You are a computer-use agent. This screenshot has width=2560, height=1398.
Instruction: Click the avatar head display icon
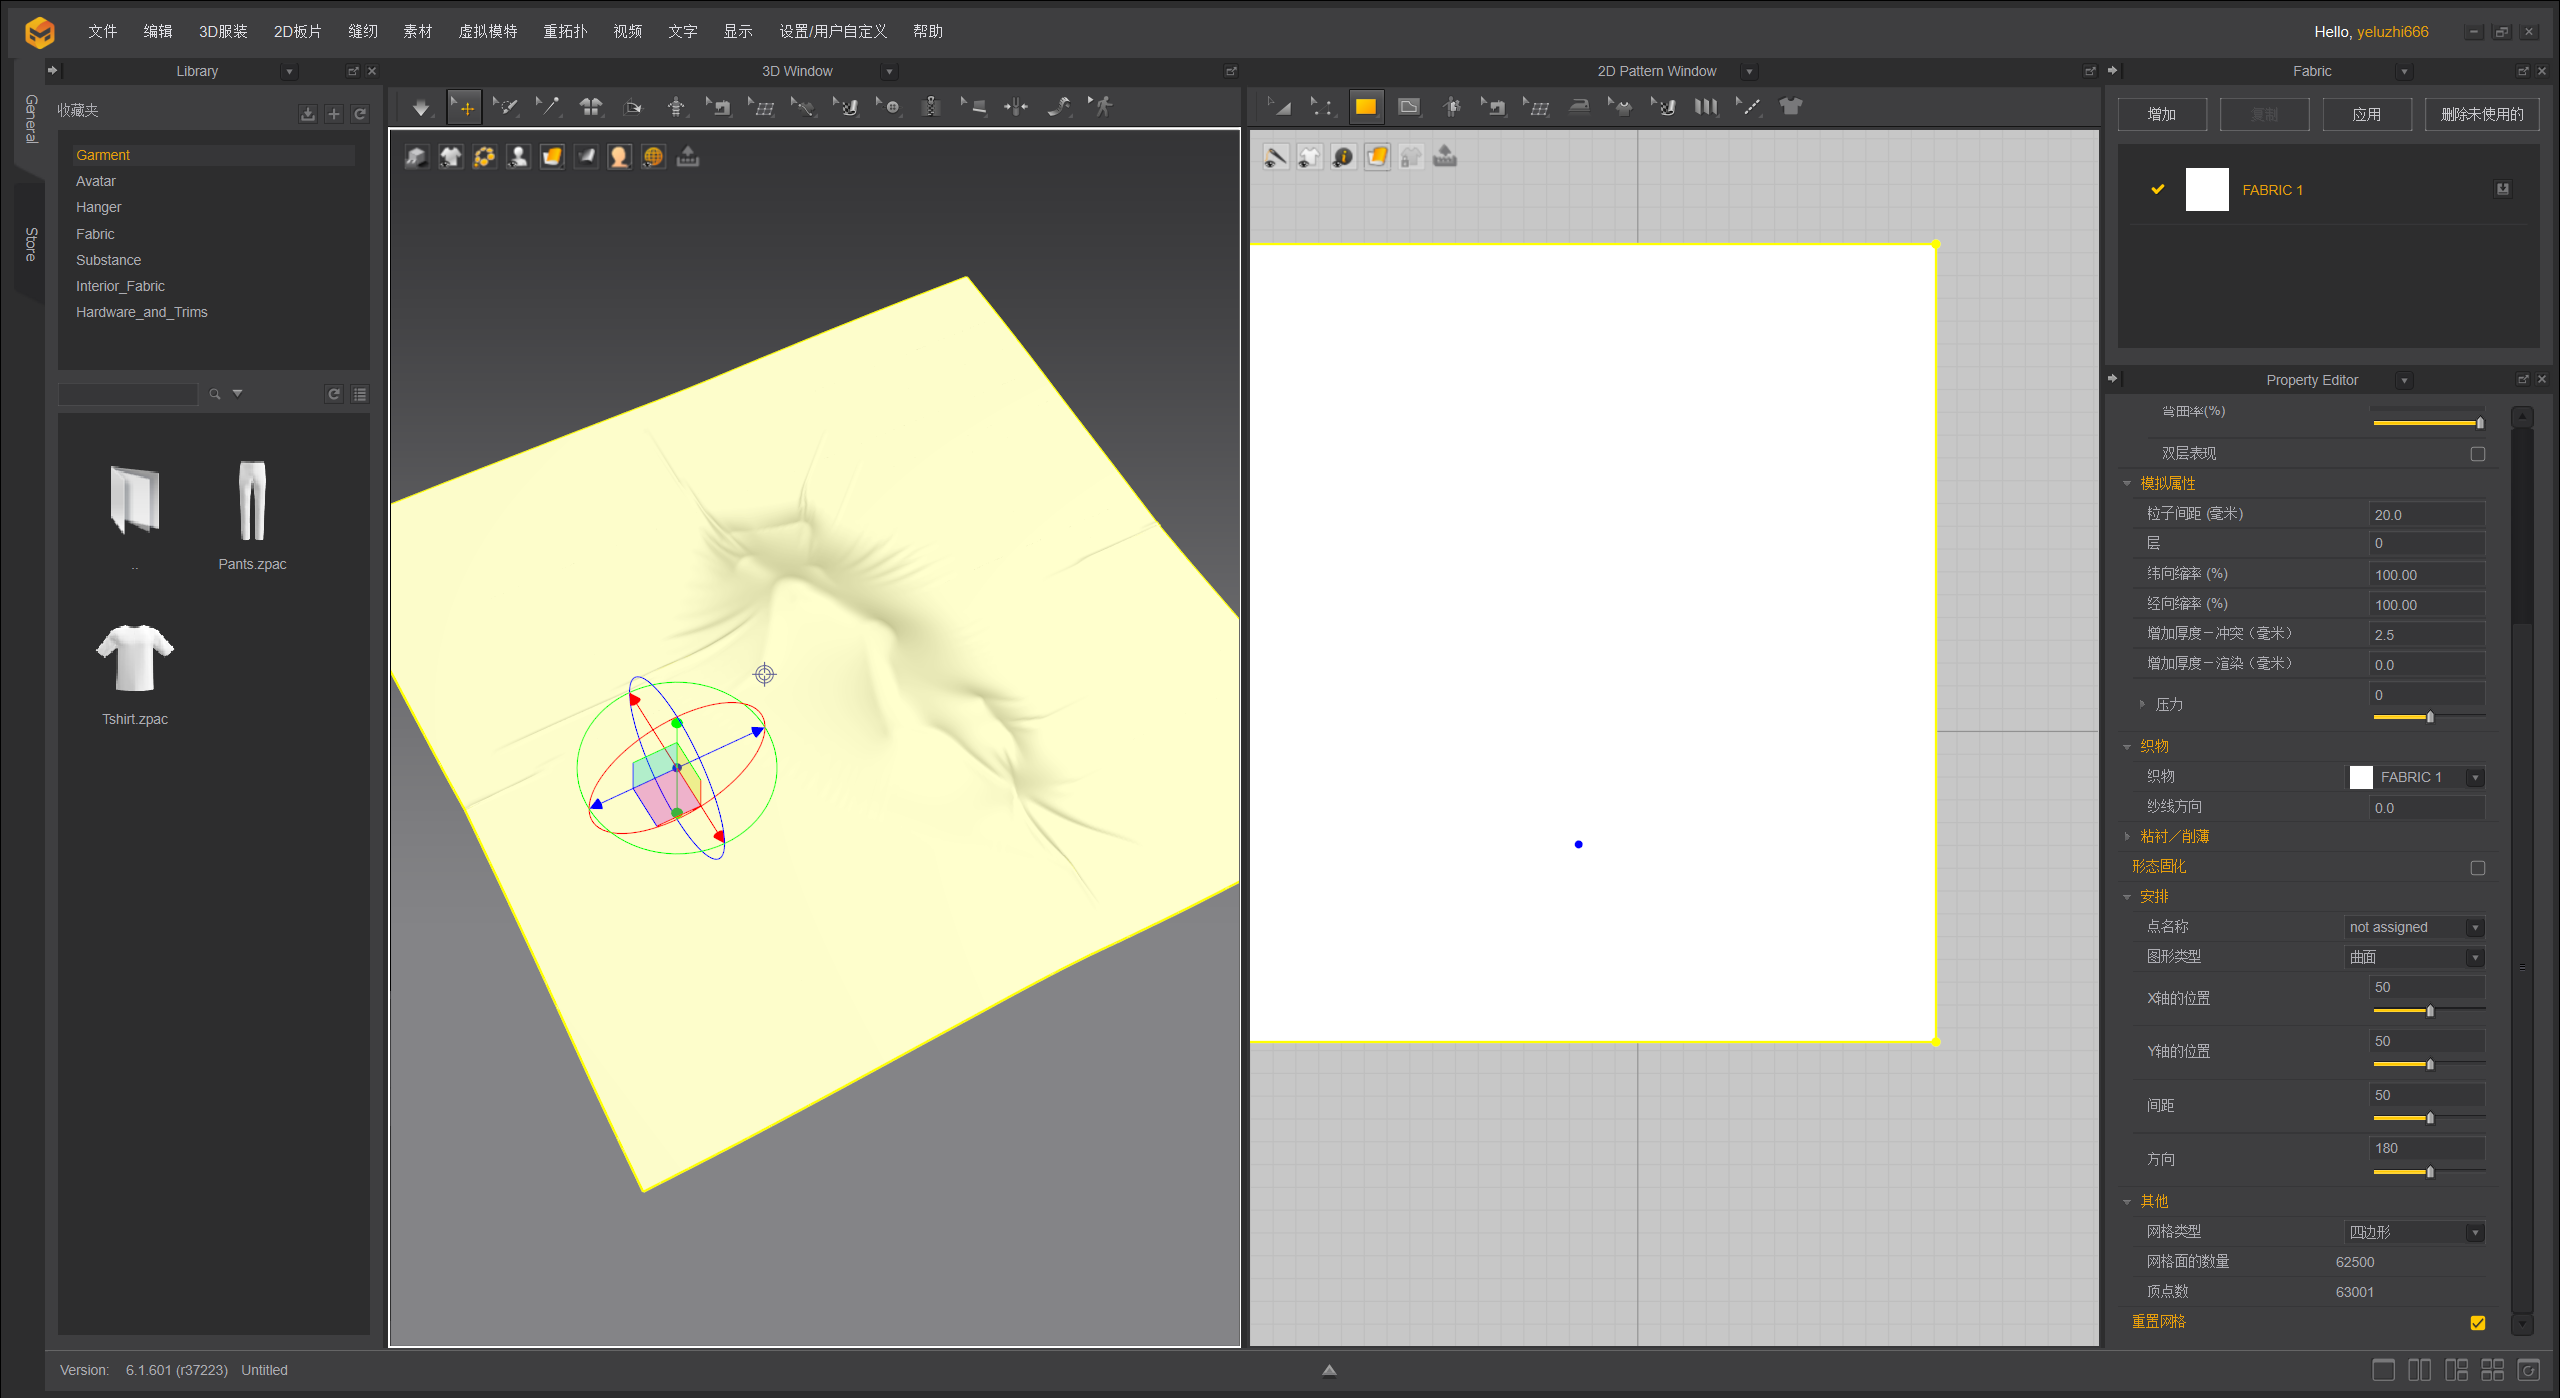tap(619, 157)
